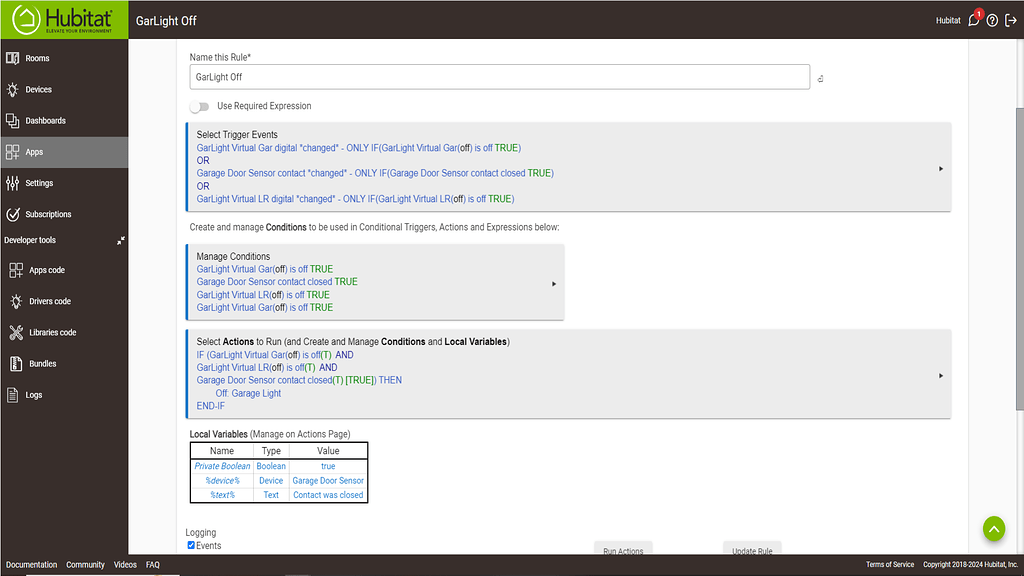1024x576 pixels.
Task: Expand the Manage Conditions panel
Action: (554, 283)
